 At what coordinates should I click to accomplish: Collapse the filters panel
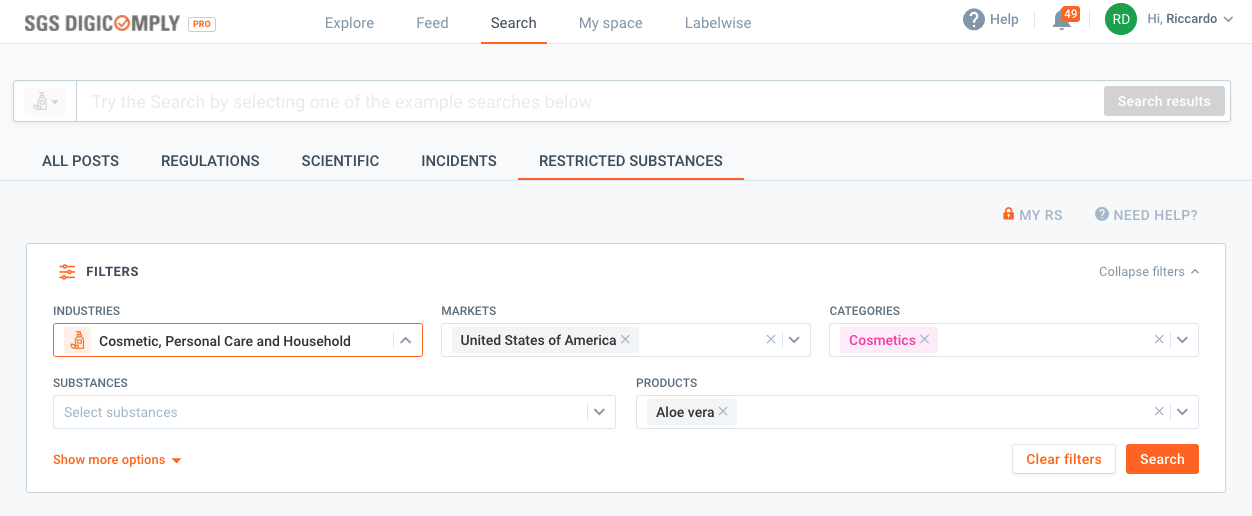coord(1149,272)
